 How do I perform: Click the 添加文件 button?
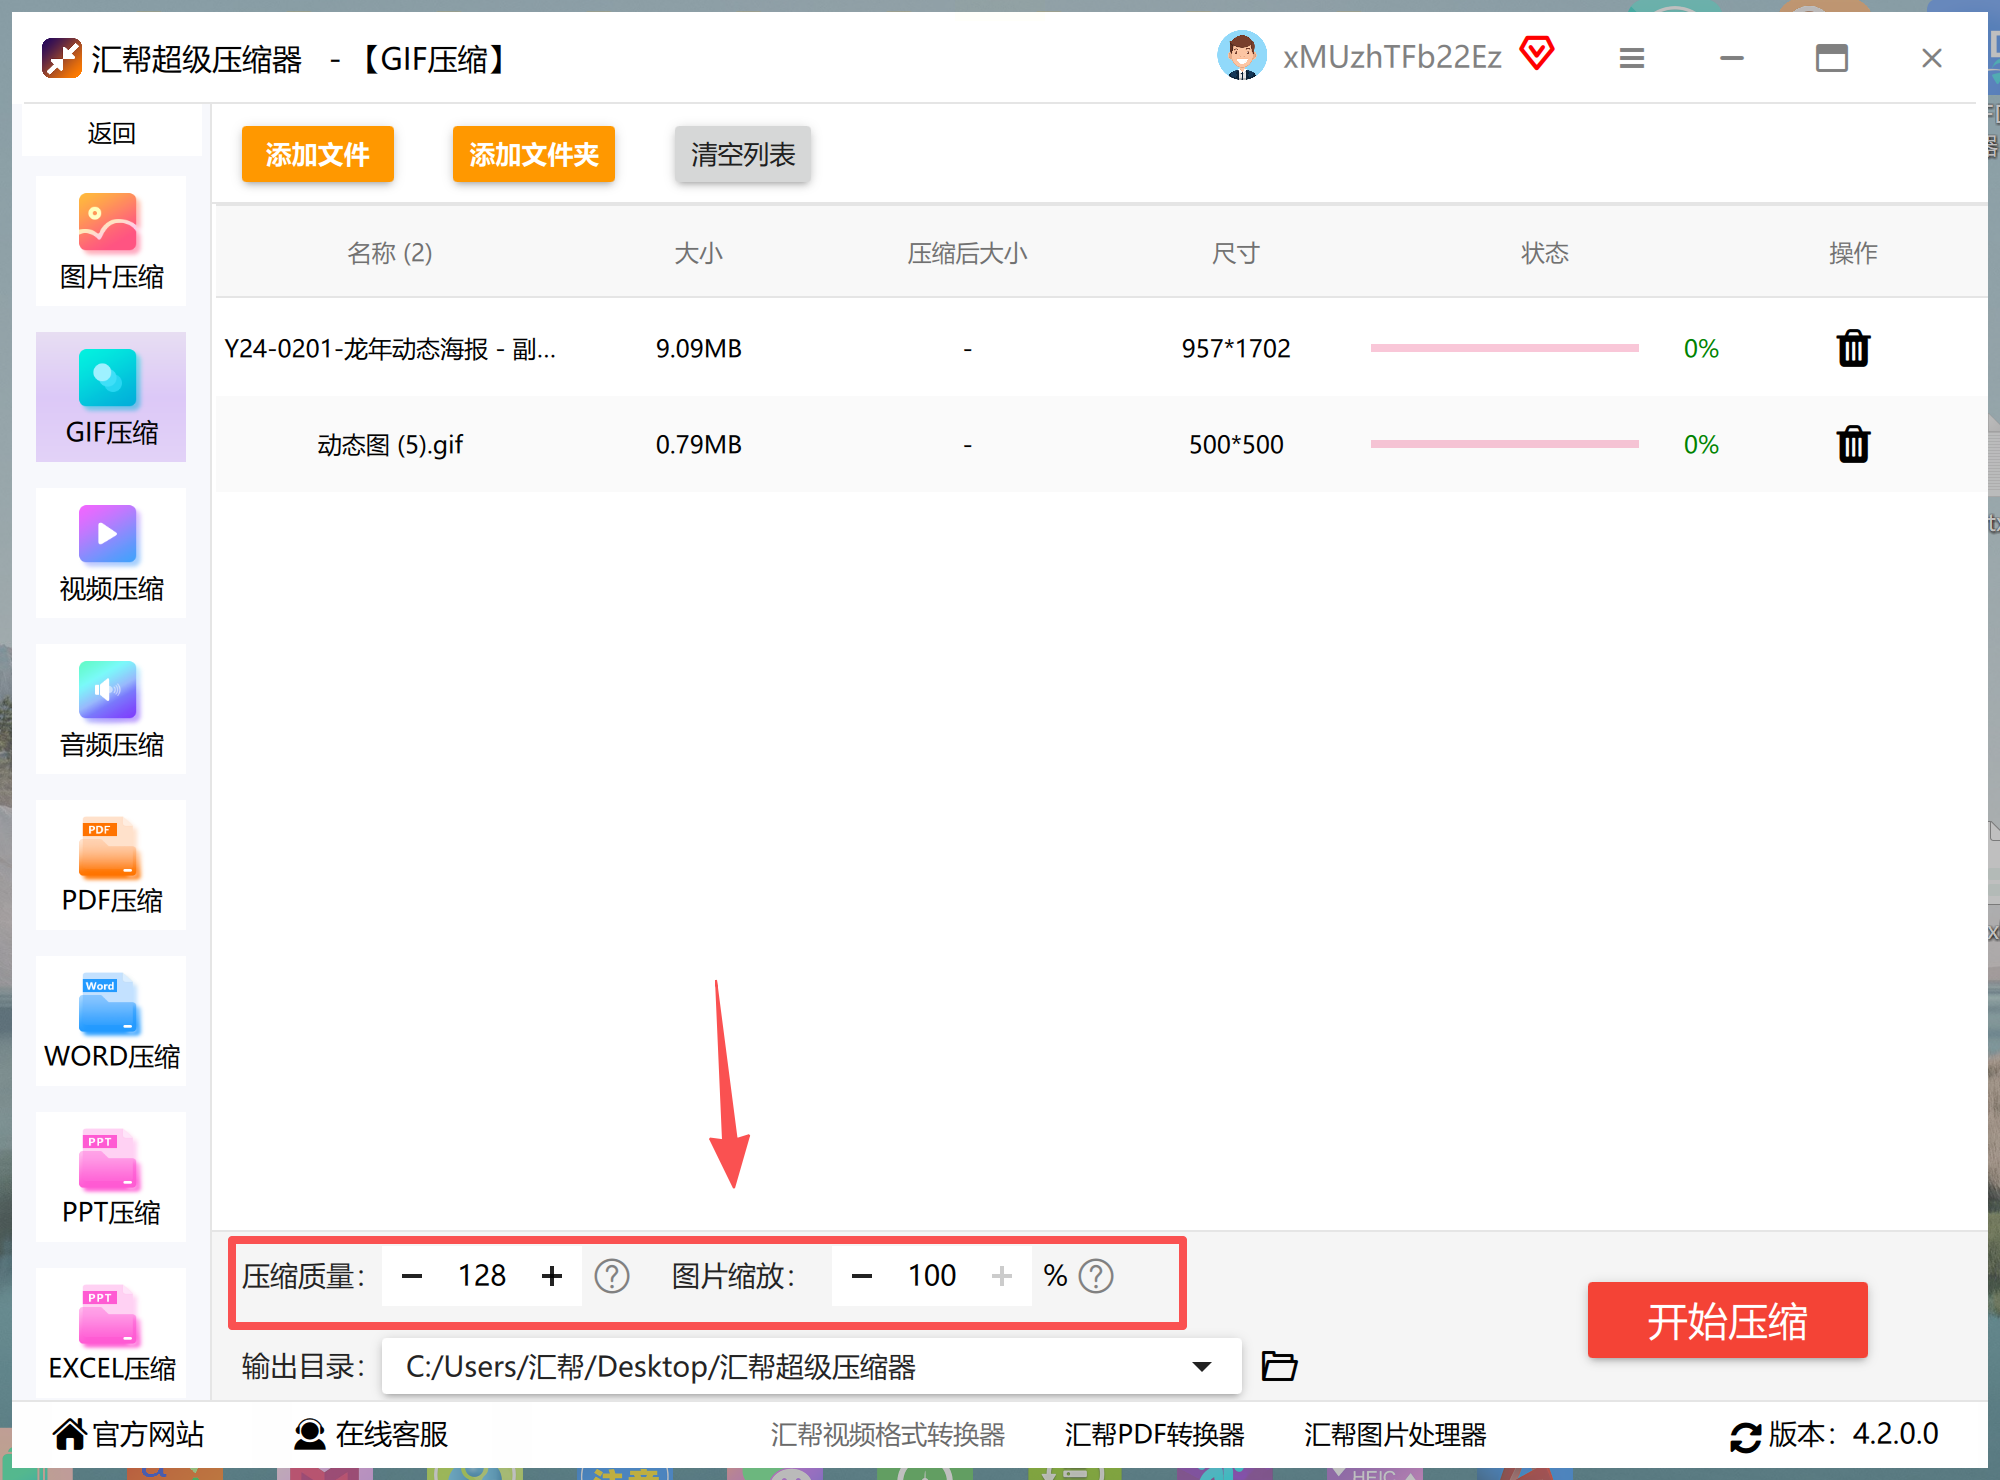click(317, 154)
